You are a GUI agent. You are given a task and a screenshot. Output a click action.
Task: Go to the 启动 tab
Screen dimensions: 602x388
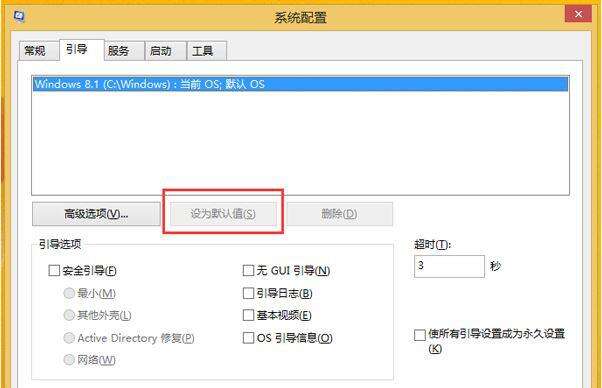(165, 51)
